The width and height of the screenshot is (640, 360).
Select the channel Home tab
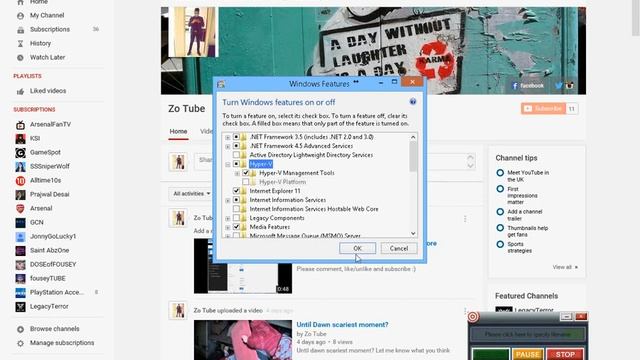pyautogui.click(x=178, y=131)
